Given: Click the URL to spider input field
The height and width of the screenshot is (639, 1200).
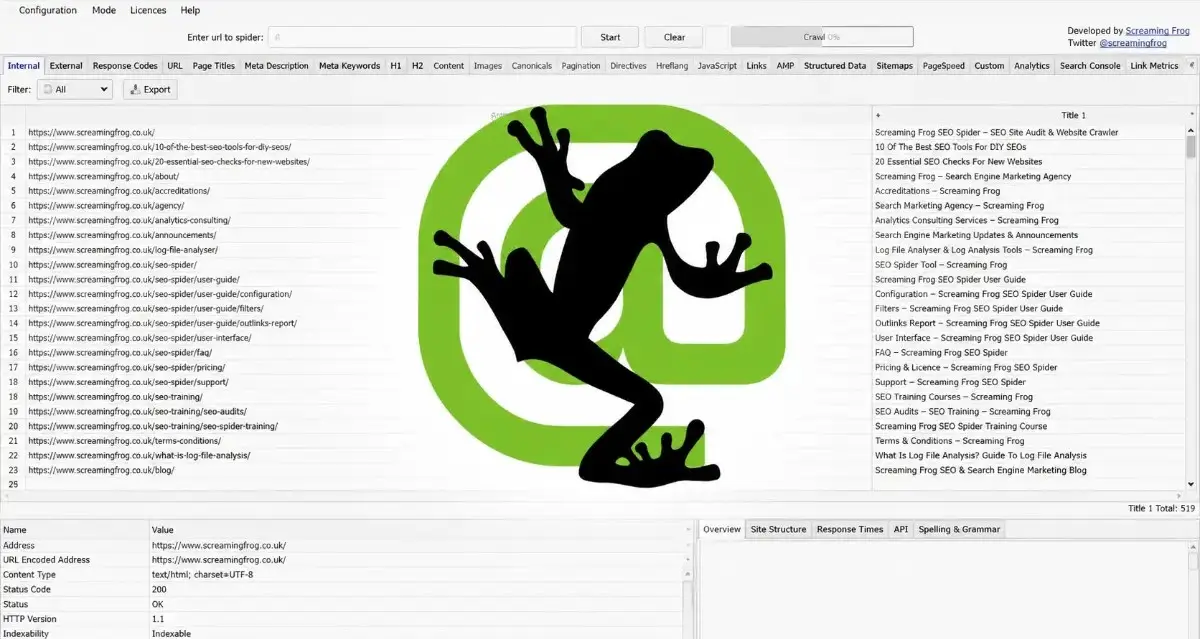Looking at the screenshot, I should point(423,37).
